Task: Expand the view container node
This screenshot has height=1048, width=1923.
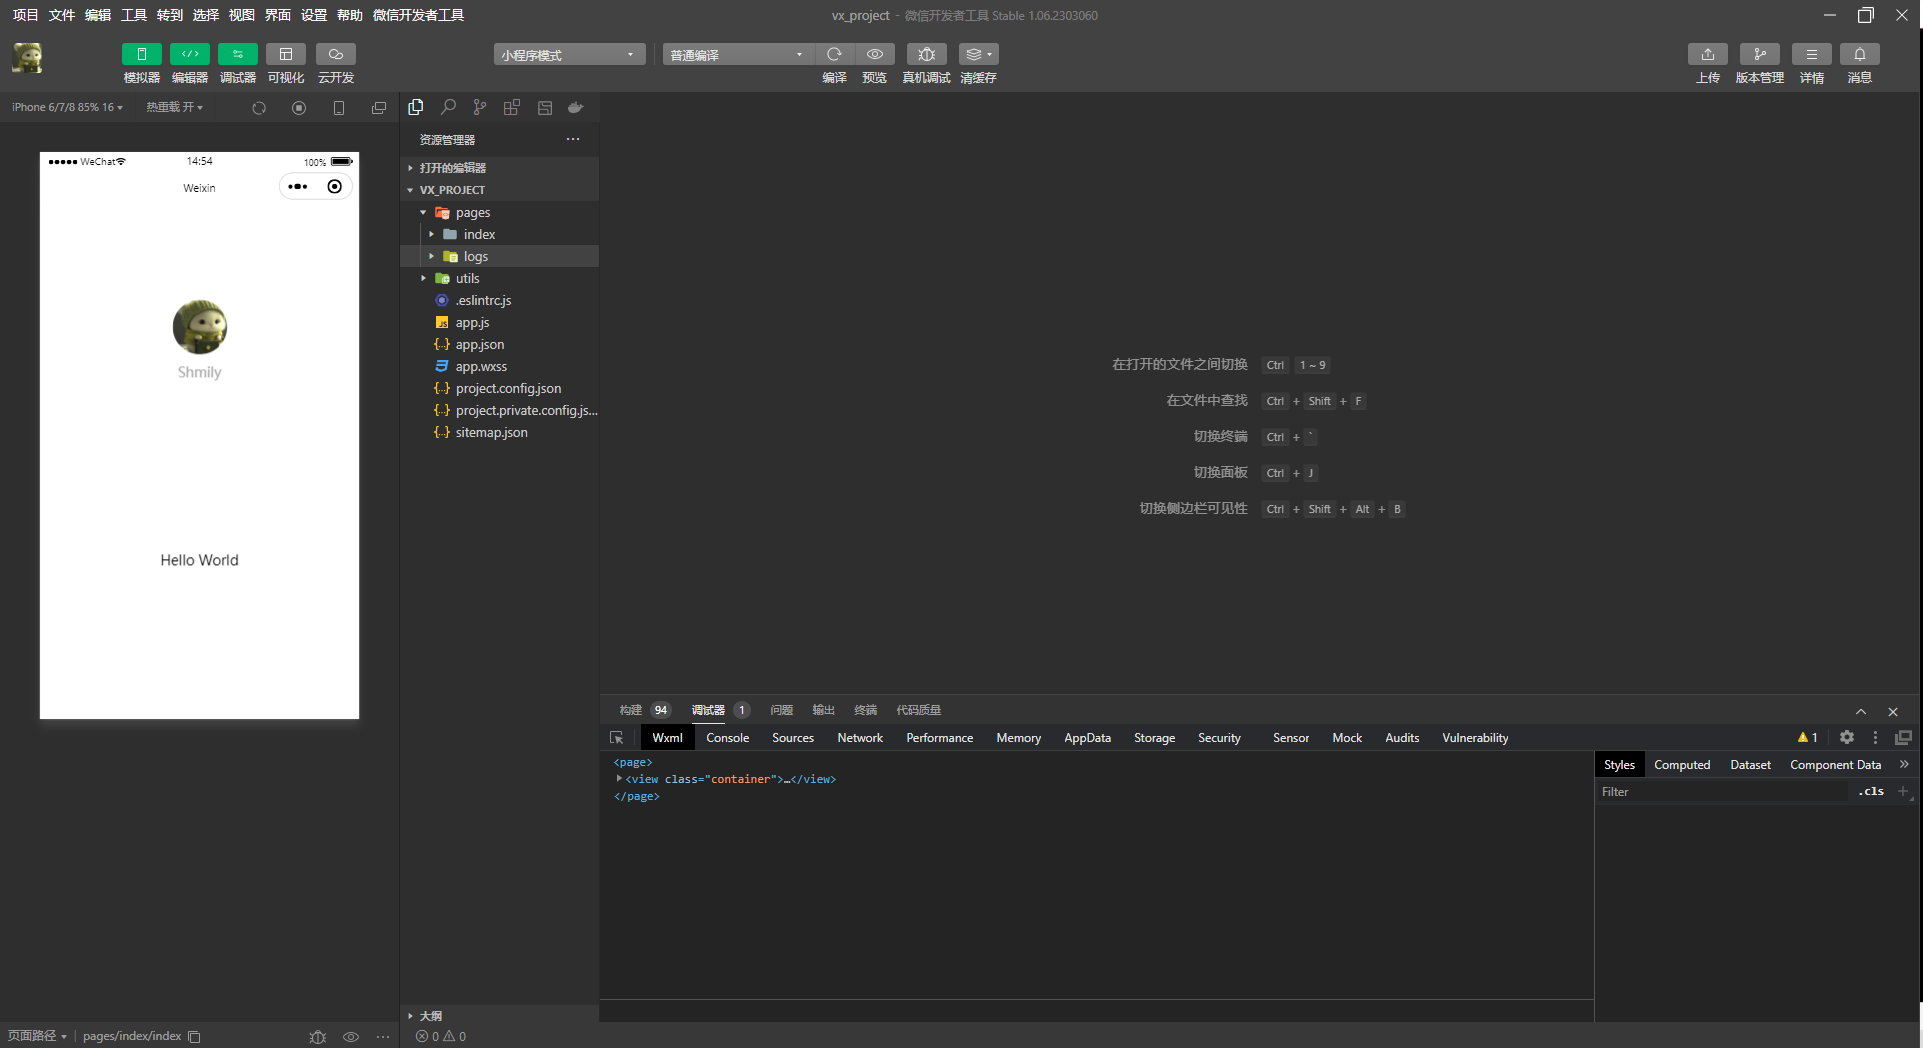Action: [x=619, y=779]
